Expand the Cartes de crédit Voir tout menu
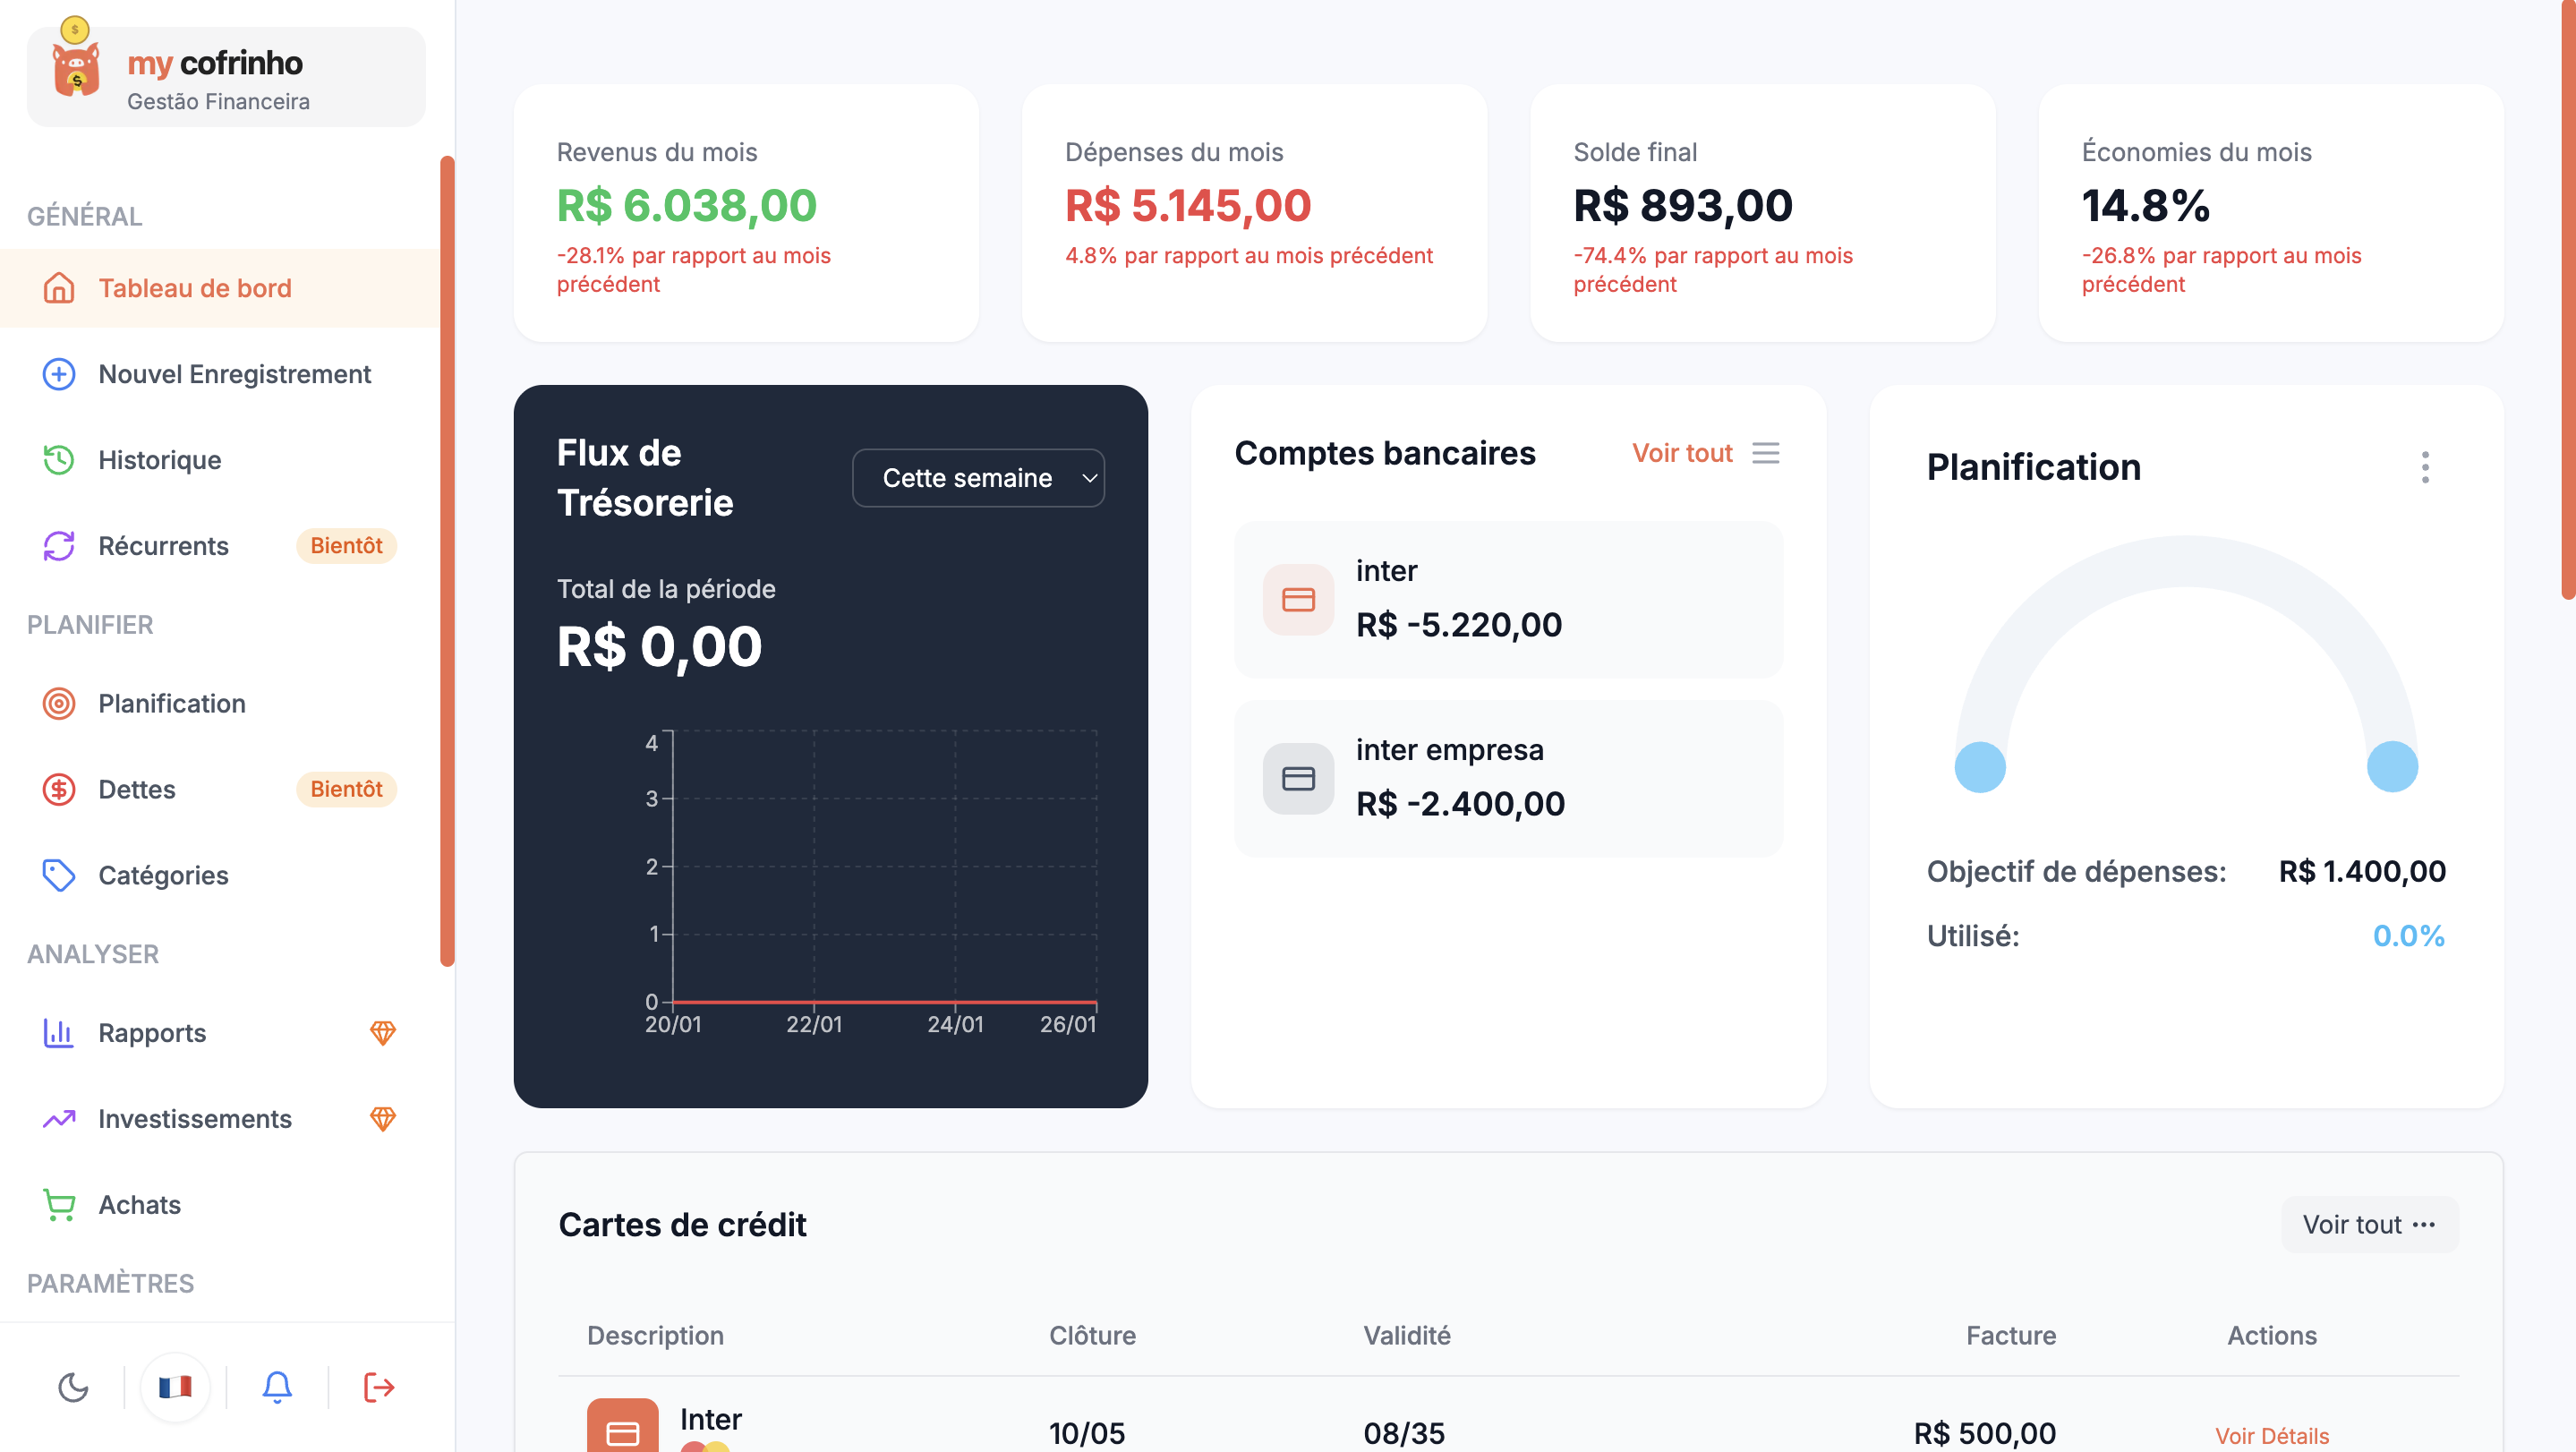This screenshot has width=2576, height=1452. [2368, 1224]
